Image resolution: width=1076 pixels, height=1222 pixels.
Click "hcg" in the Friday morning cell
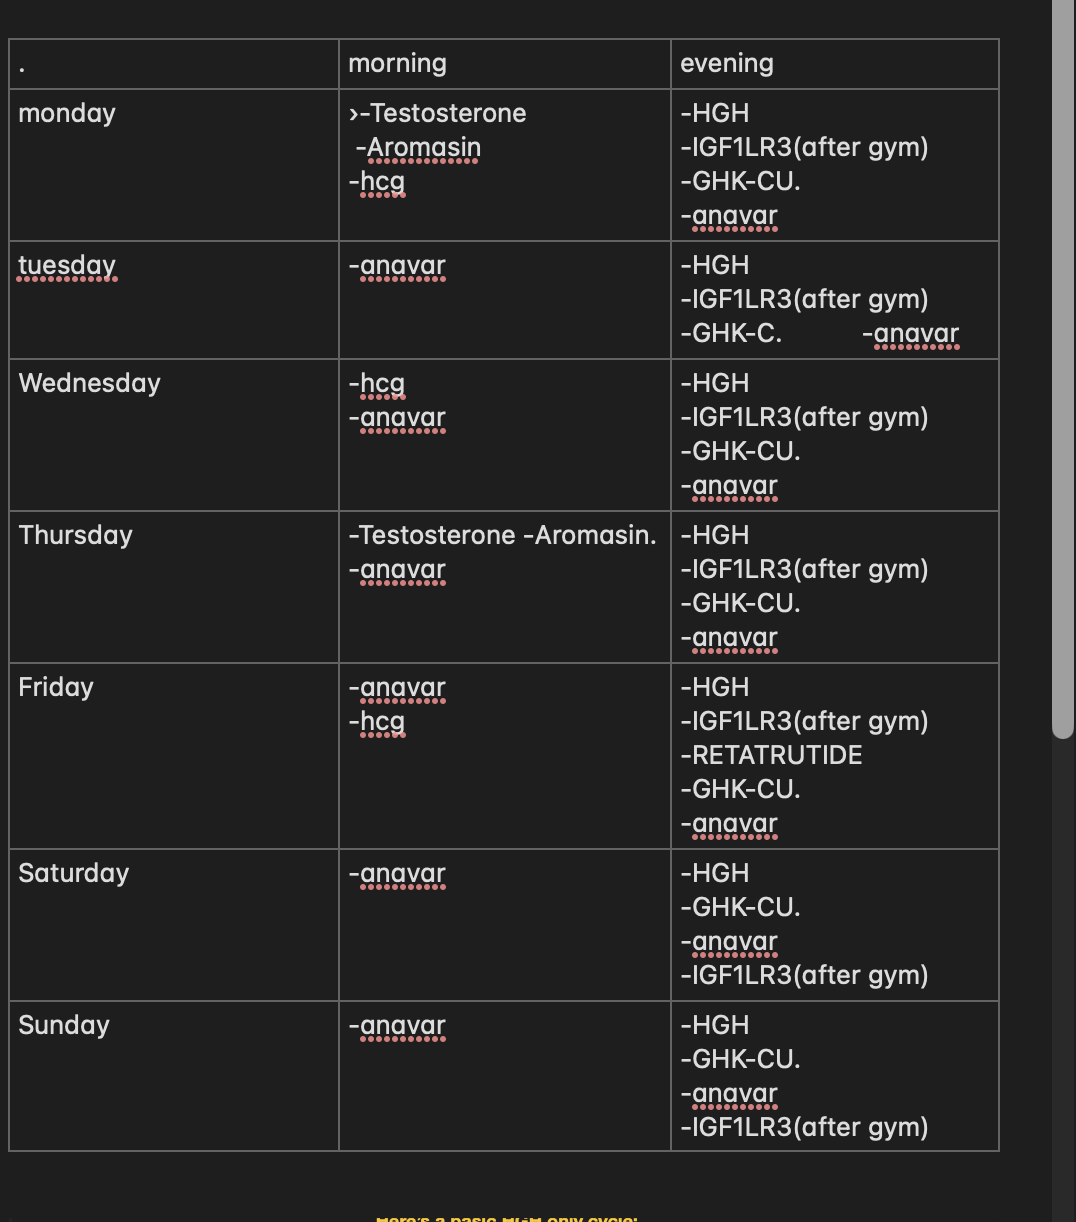[x=382, y=722]
